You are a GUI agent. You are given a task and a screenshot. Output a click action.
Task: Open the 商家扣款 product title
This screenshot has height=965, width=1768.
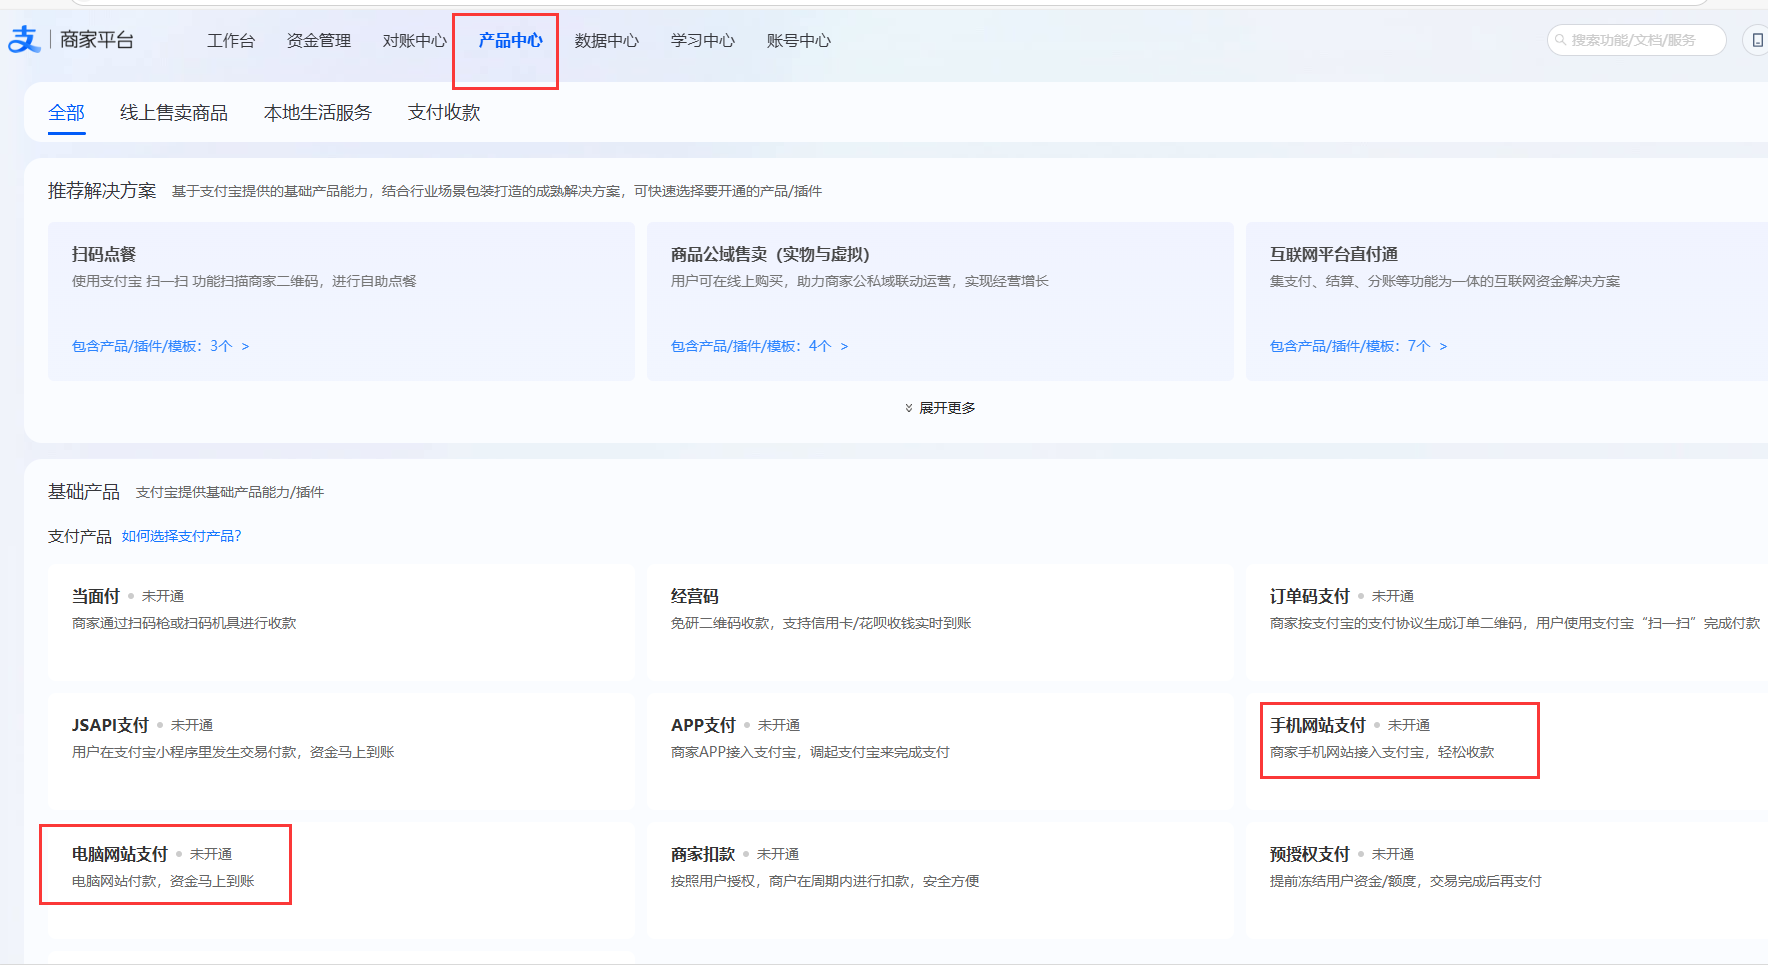(x=703, y=854)
